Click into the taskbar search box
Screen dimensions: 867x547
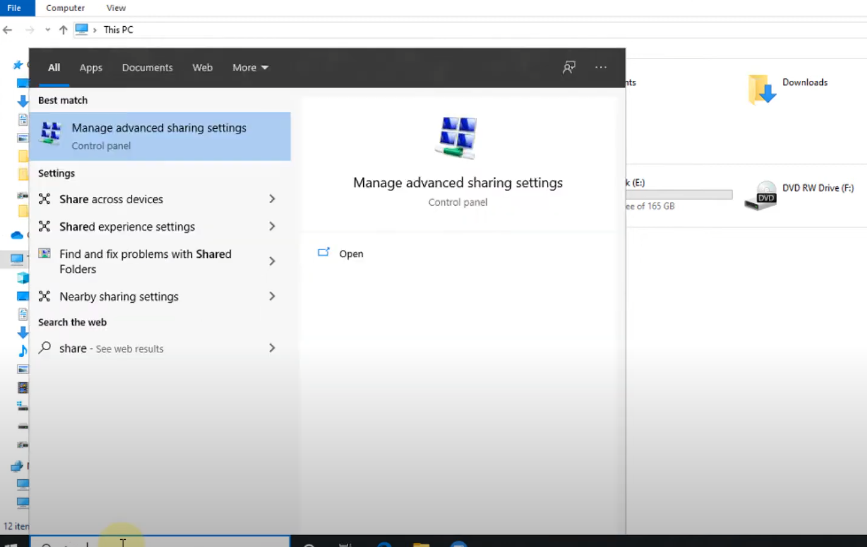(x=160, y=541)
